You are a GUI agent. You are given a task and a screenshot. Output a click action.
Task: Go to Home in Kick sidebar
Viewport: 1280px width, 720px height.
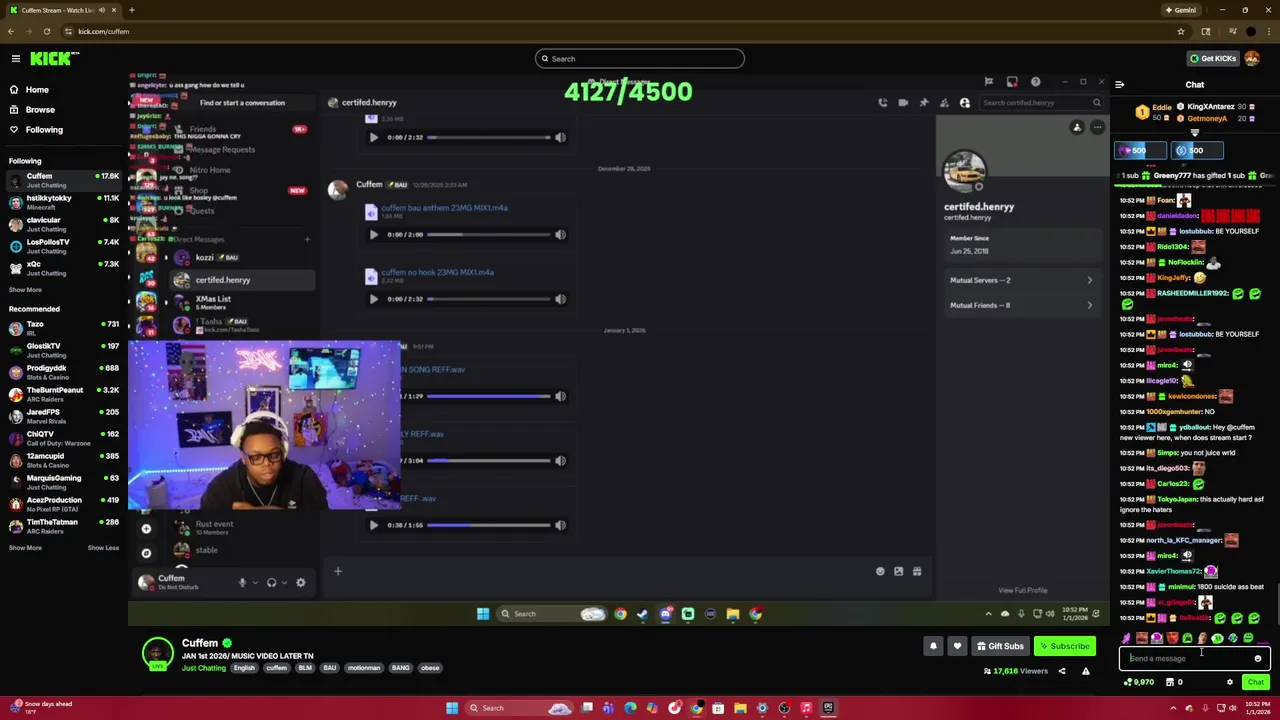pos(37,90)
